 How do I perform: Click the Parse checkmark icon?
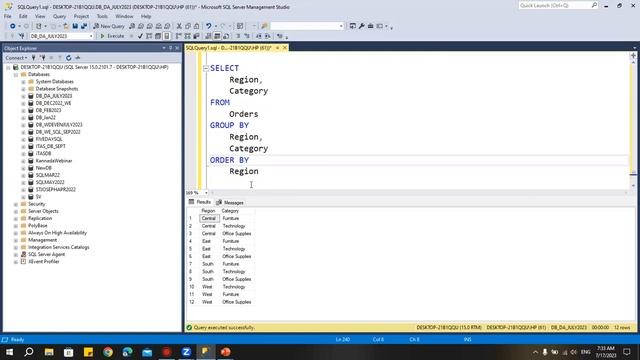(x=140, y=36)
